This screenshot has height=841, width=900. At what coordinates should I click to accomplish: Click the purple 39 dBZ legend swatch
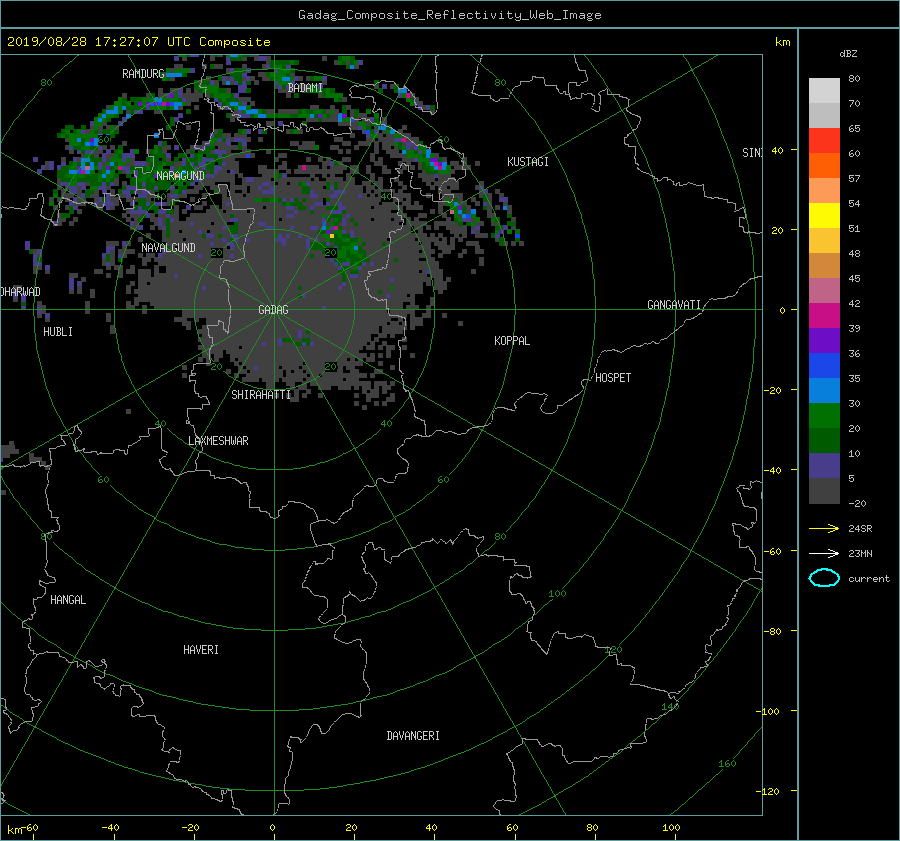(x=824, y=341)
